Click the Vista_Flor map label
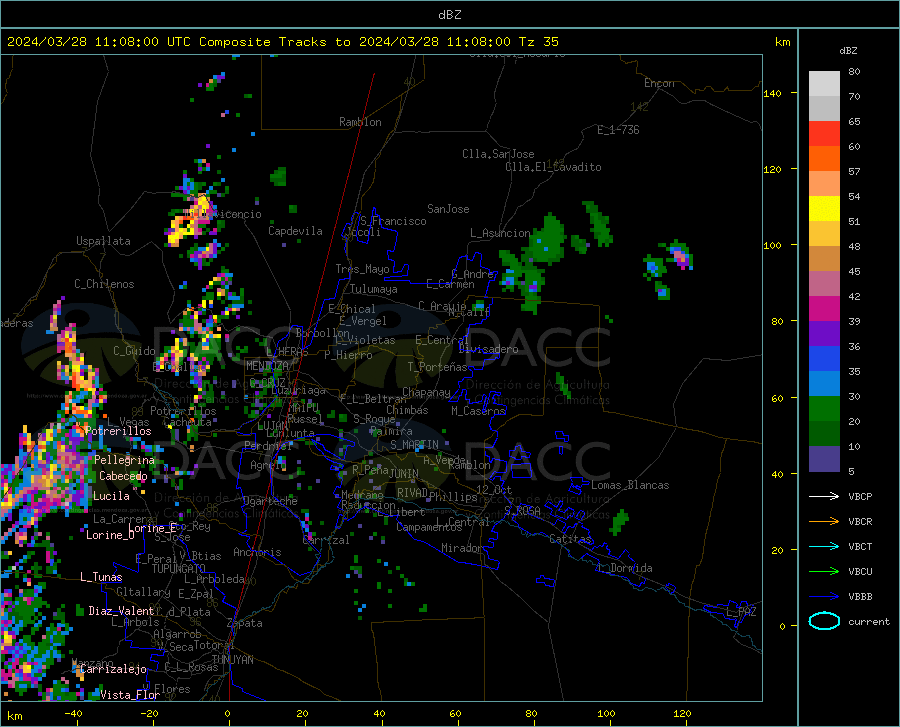Viewport: 900px width, 727px height. (x=130, y=695)
